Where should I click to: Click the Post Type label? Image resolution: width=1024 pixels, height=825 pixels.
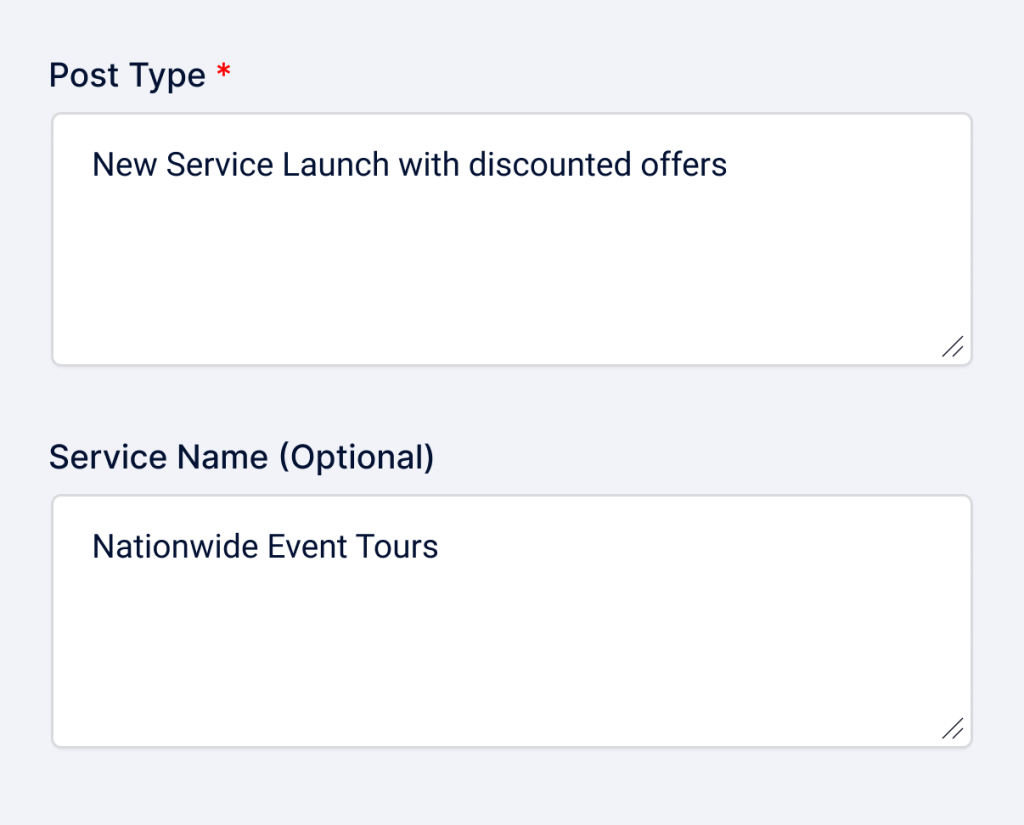127,75
